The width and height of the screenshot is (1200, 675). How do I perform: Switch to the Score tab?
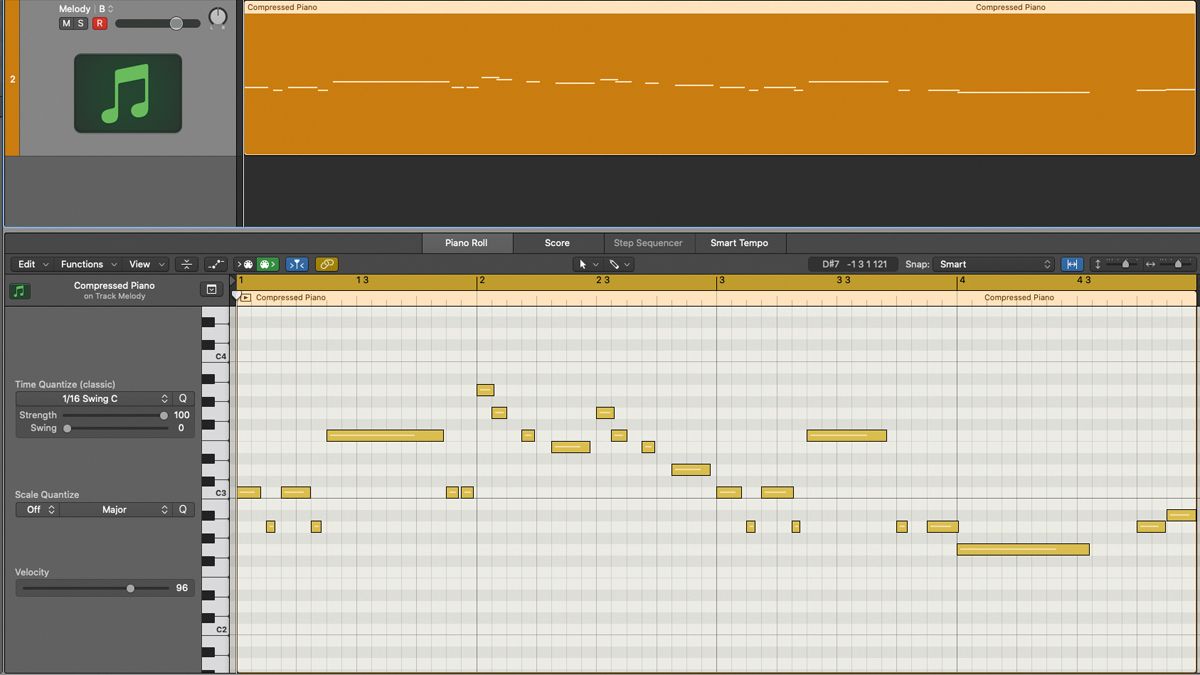[x=558, y=242]
